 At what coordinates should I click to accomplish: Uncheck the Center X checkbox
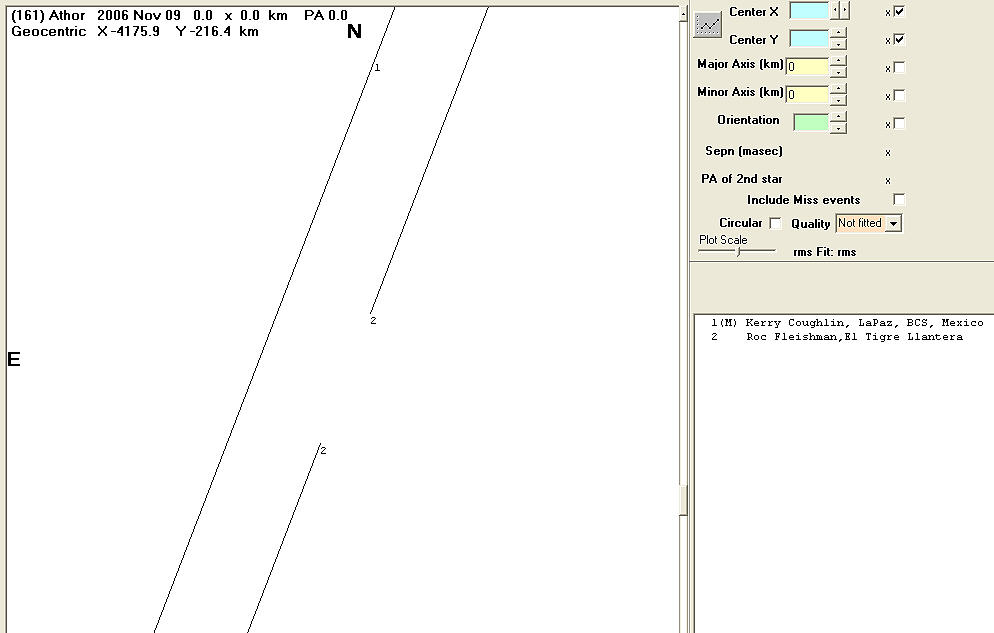tap(899, 11)
